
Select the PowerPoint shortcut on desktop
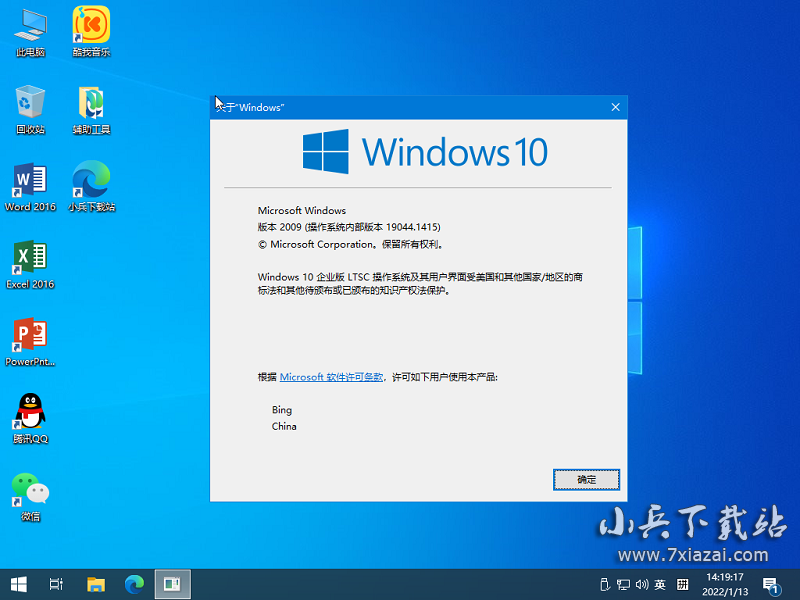(x=30, y=342)
